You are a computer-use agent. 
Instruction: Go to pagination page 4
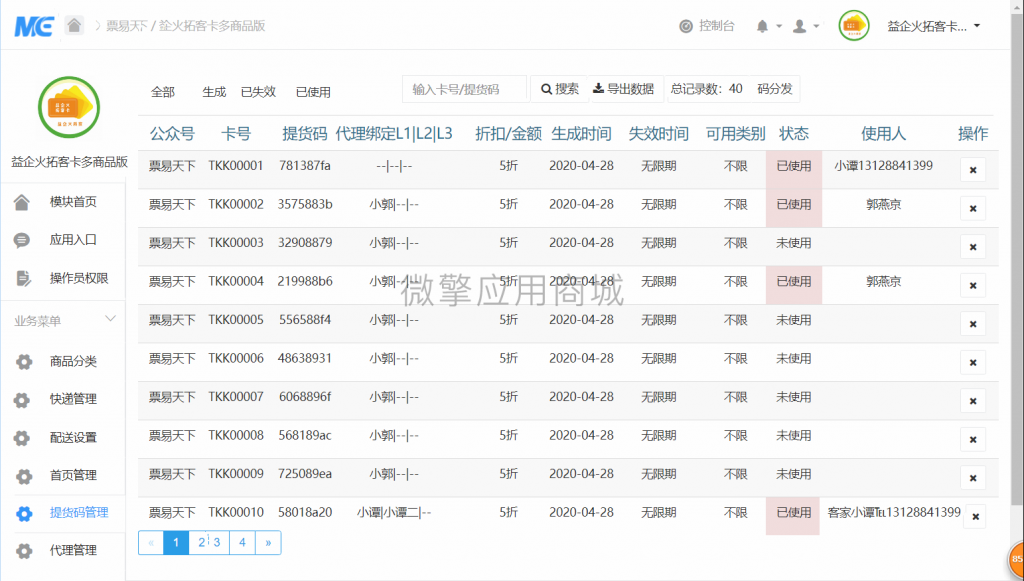(x=242, y=542)
